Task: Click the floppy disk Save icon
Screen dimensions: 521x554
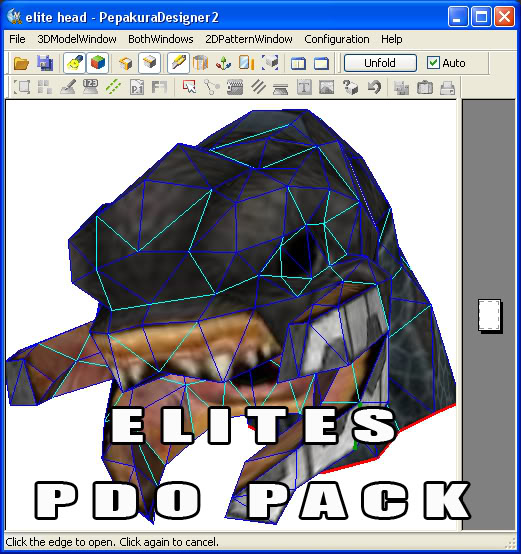Action: [45, 63]
